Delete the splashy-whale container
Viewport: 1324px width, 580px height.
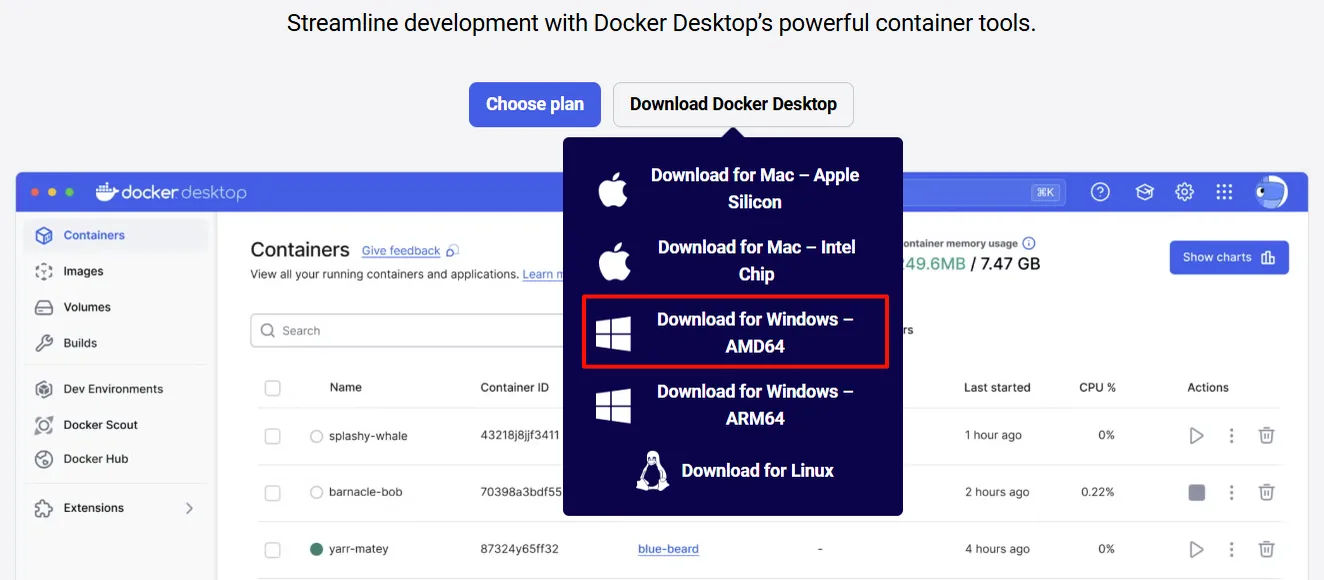click(1266, 436)
